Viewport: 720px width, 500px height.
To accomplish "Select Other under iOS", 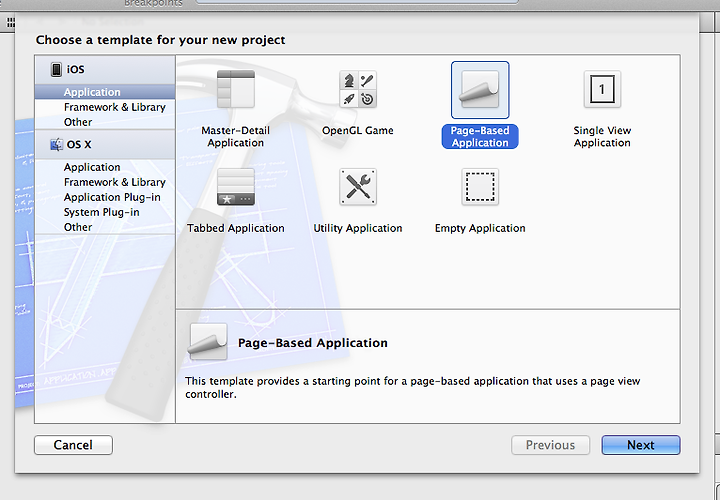I will click(105, 122).
